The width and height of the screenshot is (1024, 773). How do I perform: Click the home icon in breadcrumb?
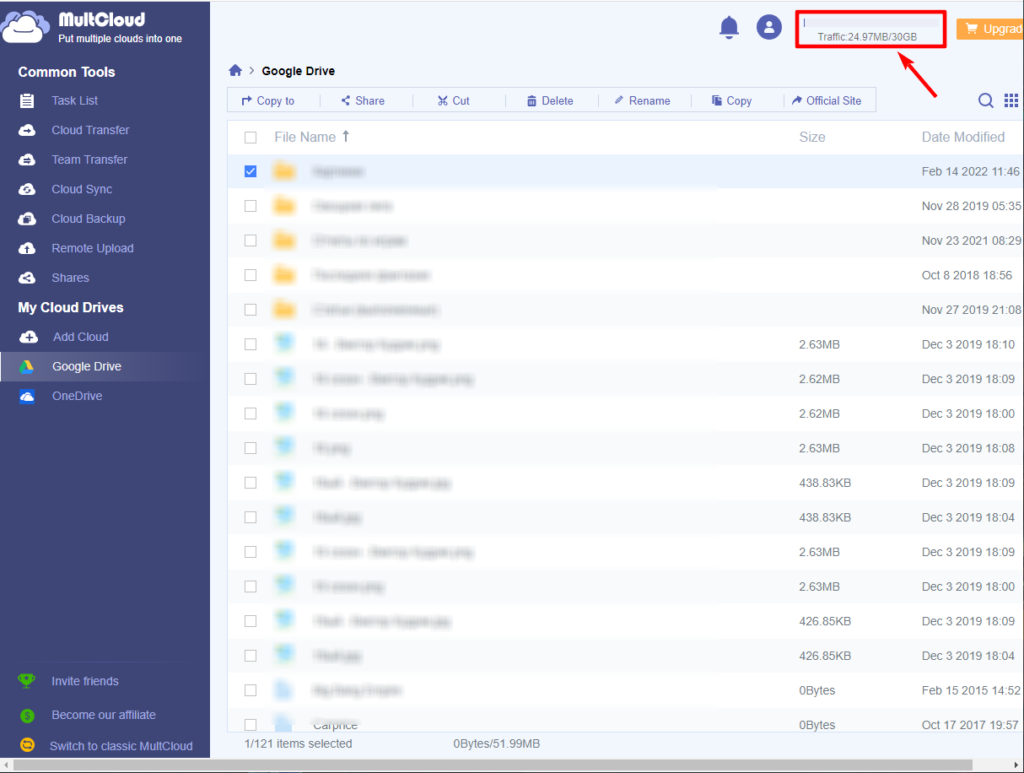click(x=235, y=71)
